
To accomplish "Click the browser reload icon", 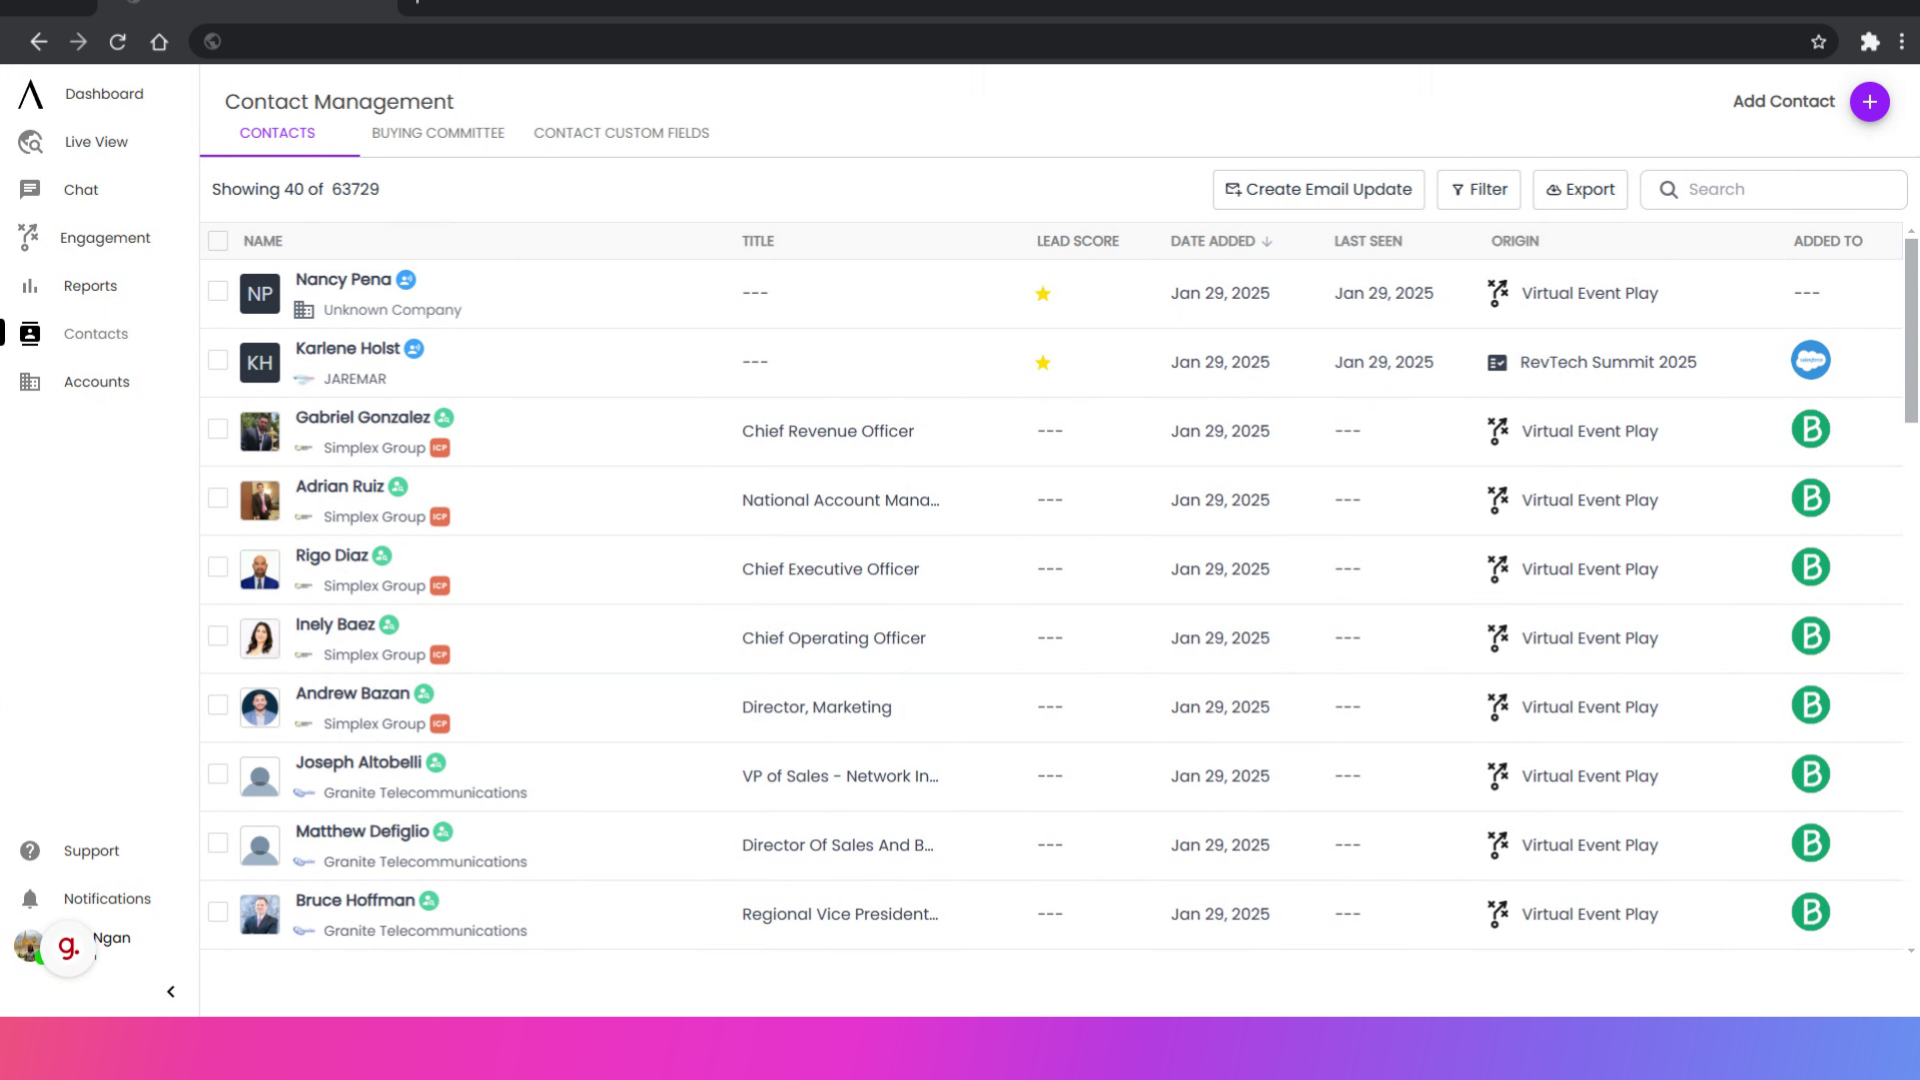I will [x=118, y=42].
